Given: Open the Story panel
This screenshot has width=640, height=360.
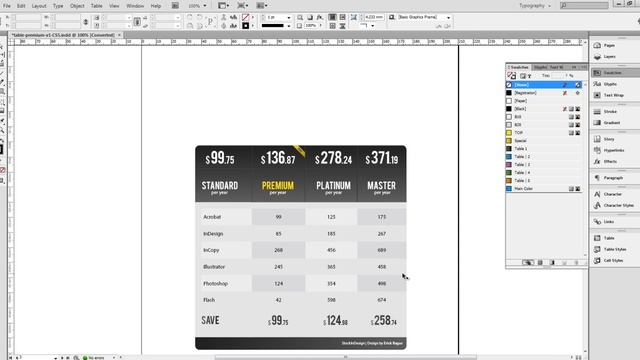Looking at the screenshot, I should (604, 139).
